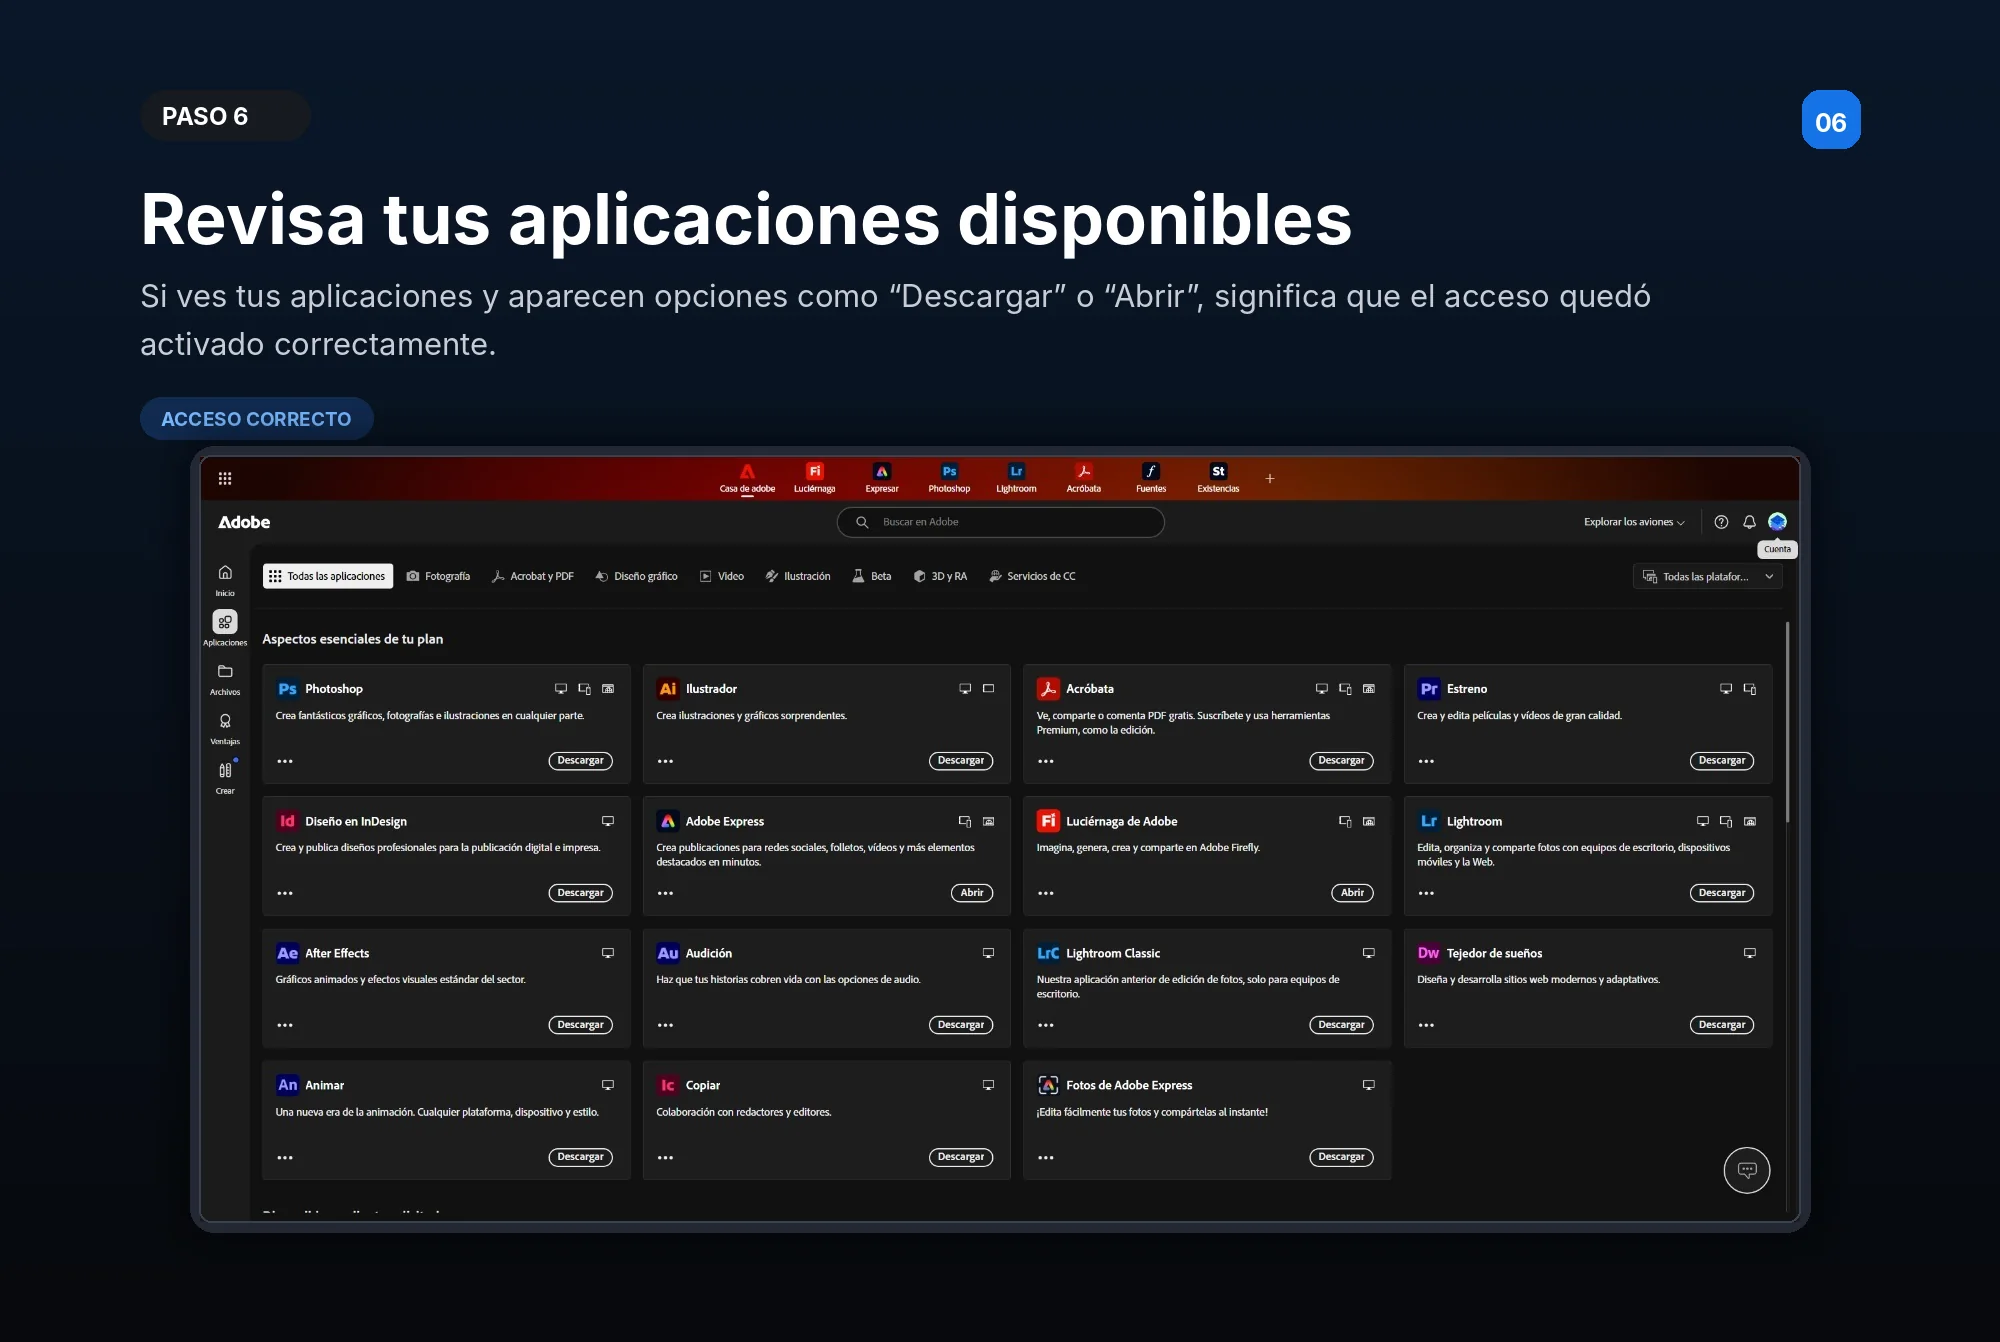Download Ilustrador with Descargar button
The image size is (2000, 1342).
[x=961, y=761]
